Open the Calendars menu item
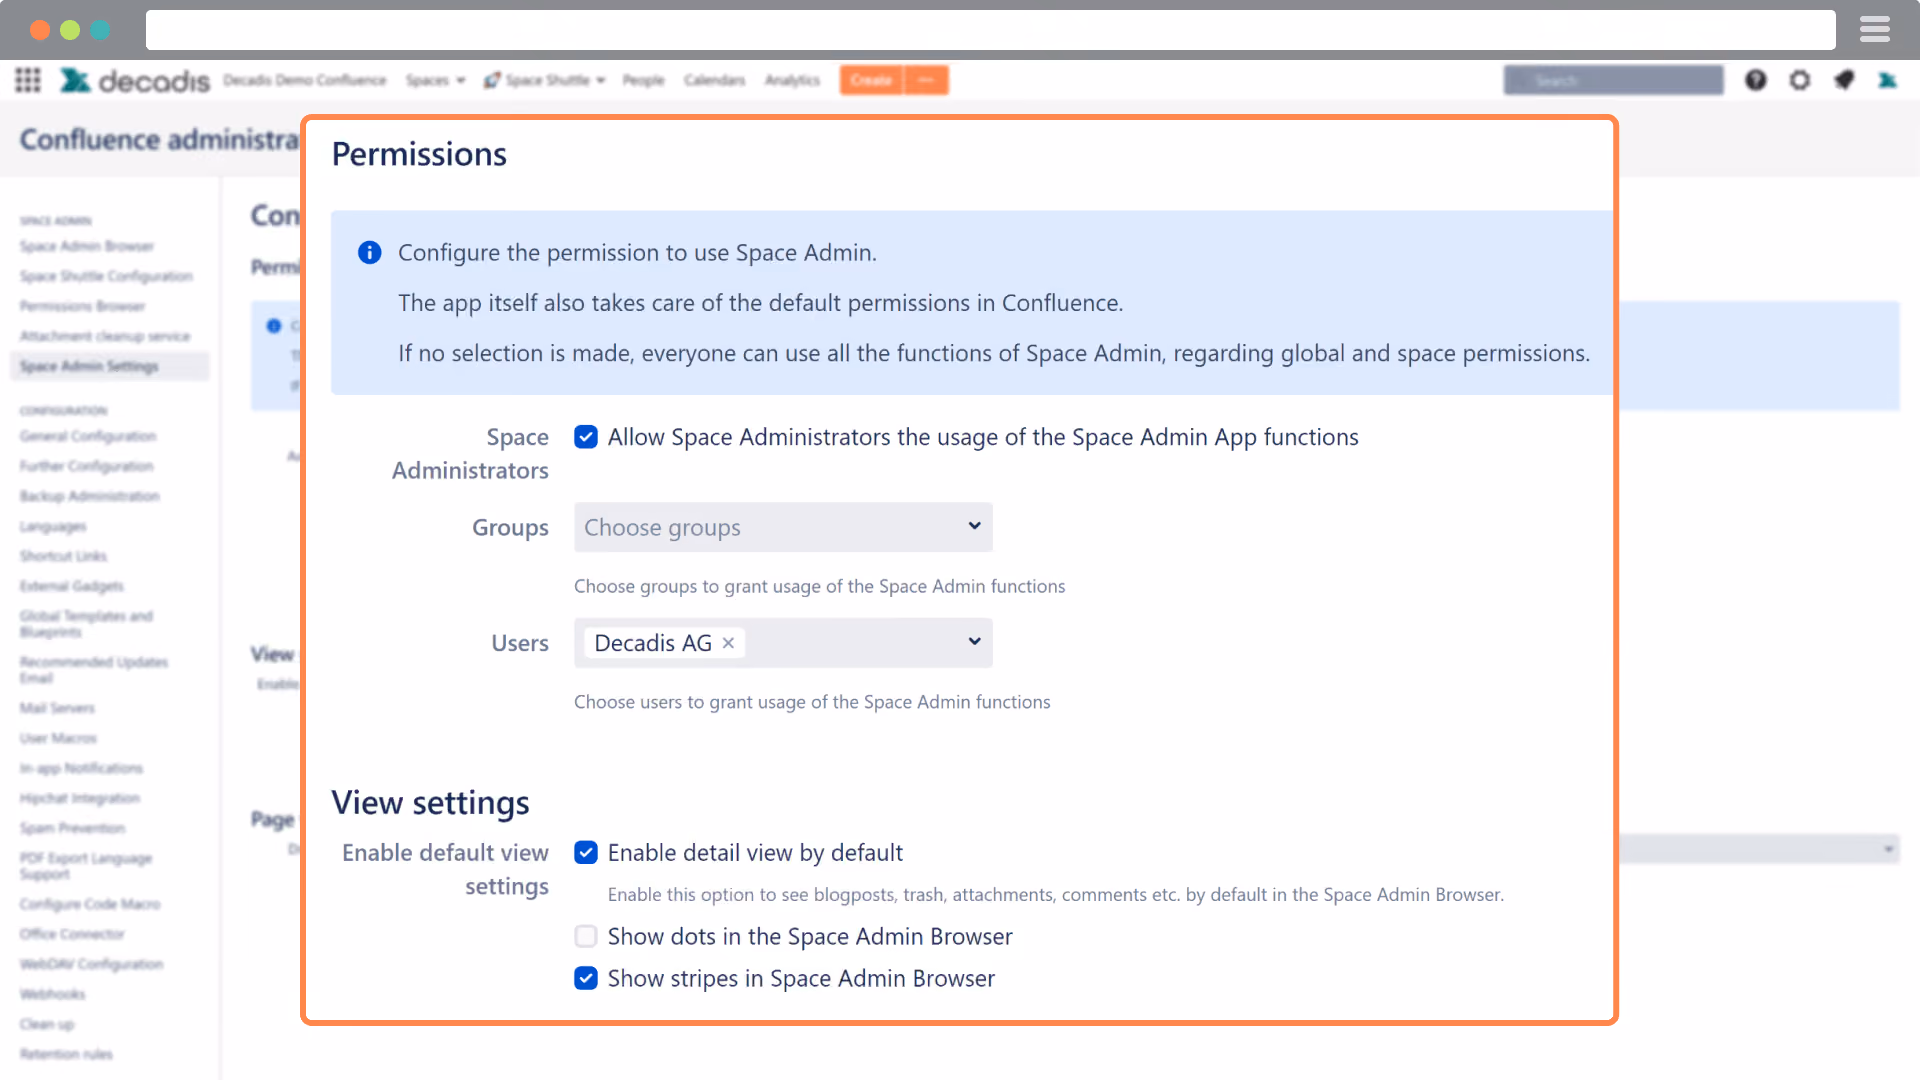Screen dimensions: 1920x1080 [714, 80]
